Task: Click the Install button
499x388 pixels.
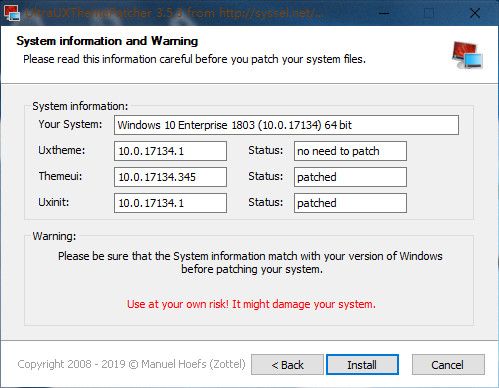Action: 362,364
